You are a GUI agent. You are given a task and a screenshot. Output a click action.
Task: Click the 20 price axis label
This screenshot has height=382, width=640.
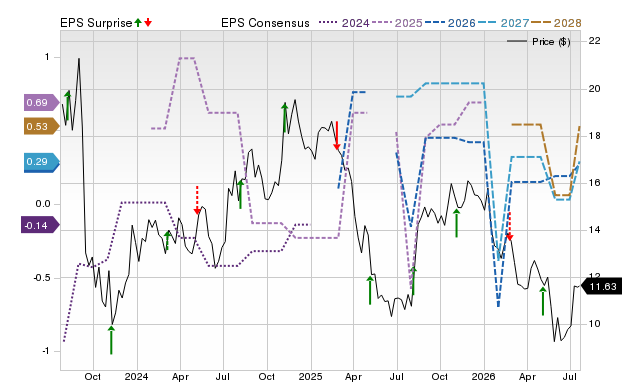pyautogui.click(x=594, y=89)
